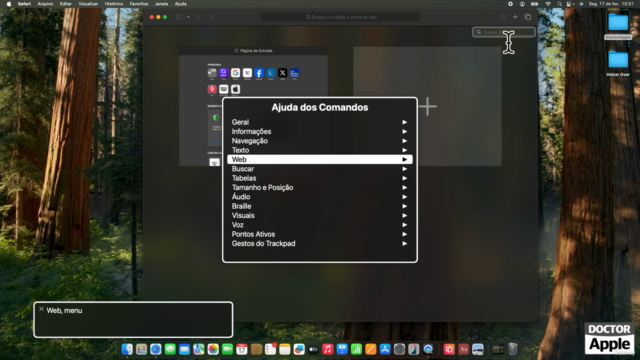Screen dimensions: 640x360
Task: Open Calendar from the Dock
Action: (x=242, y=349)
